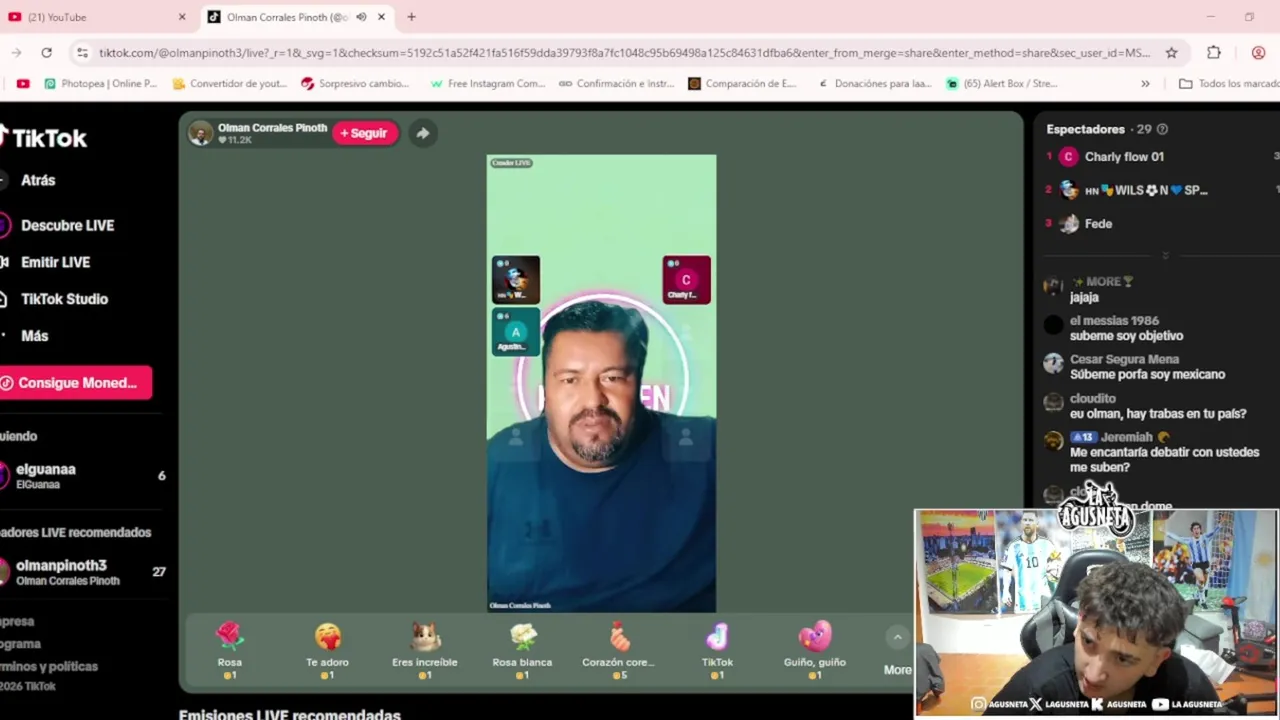Click the forward navigation arrow
Screen dimensions: 1280x720
16,53
